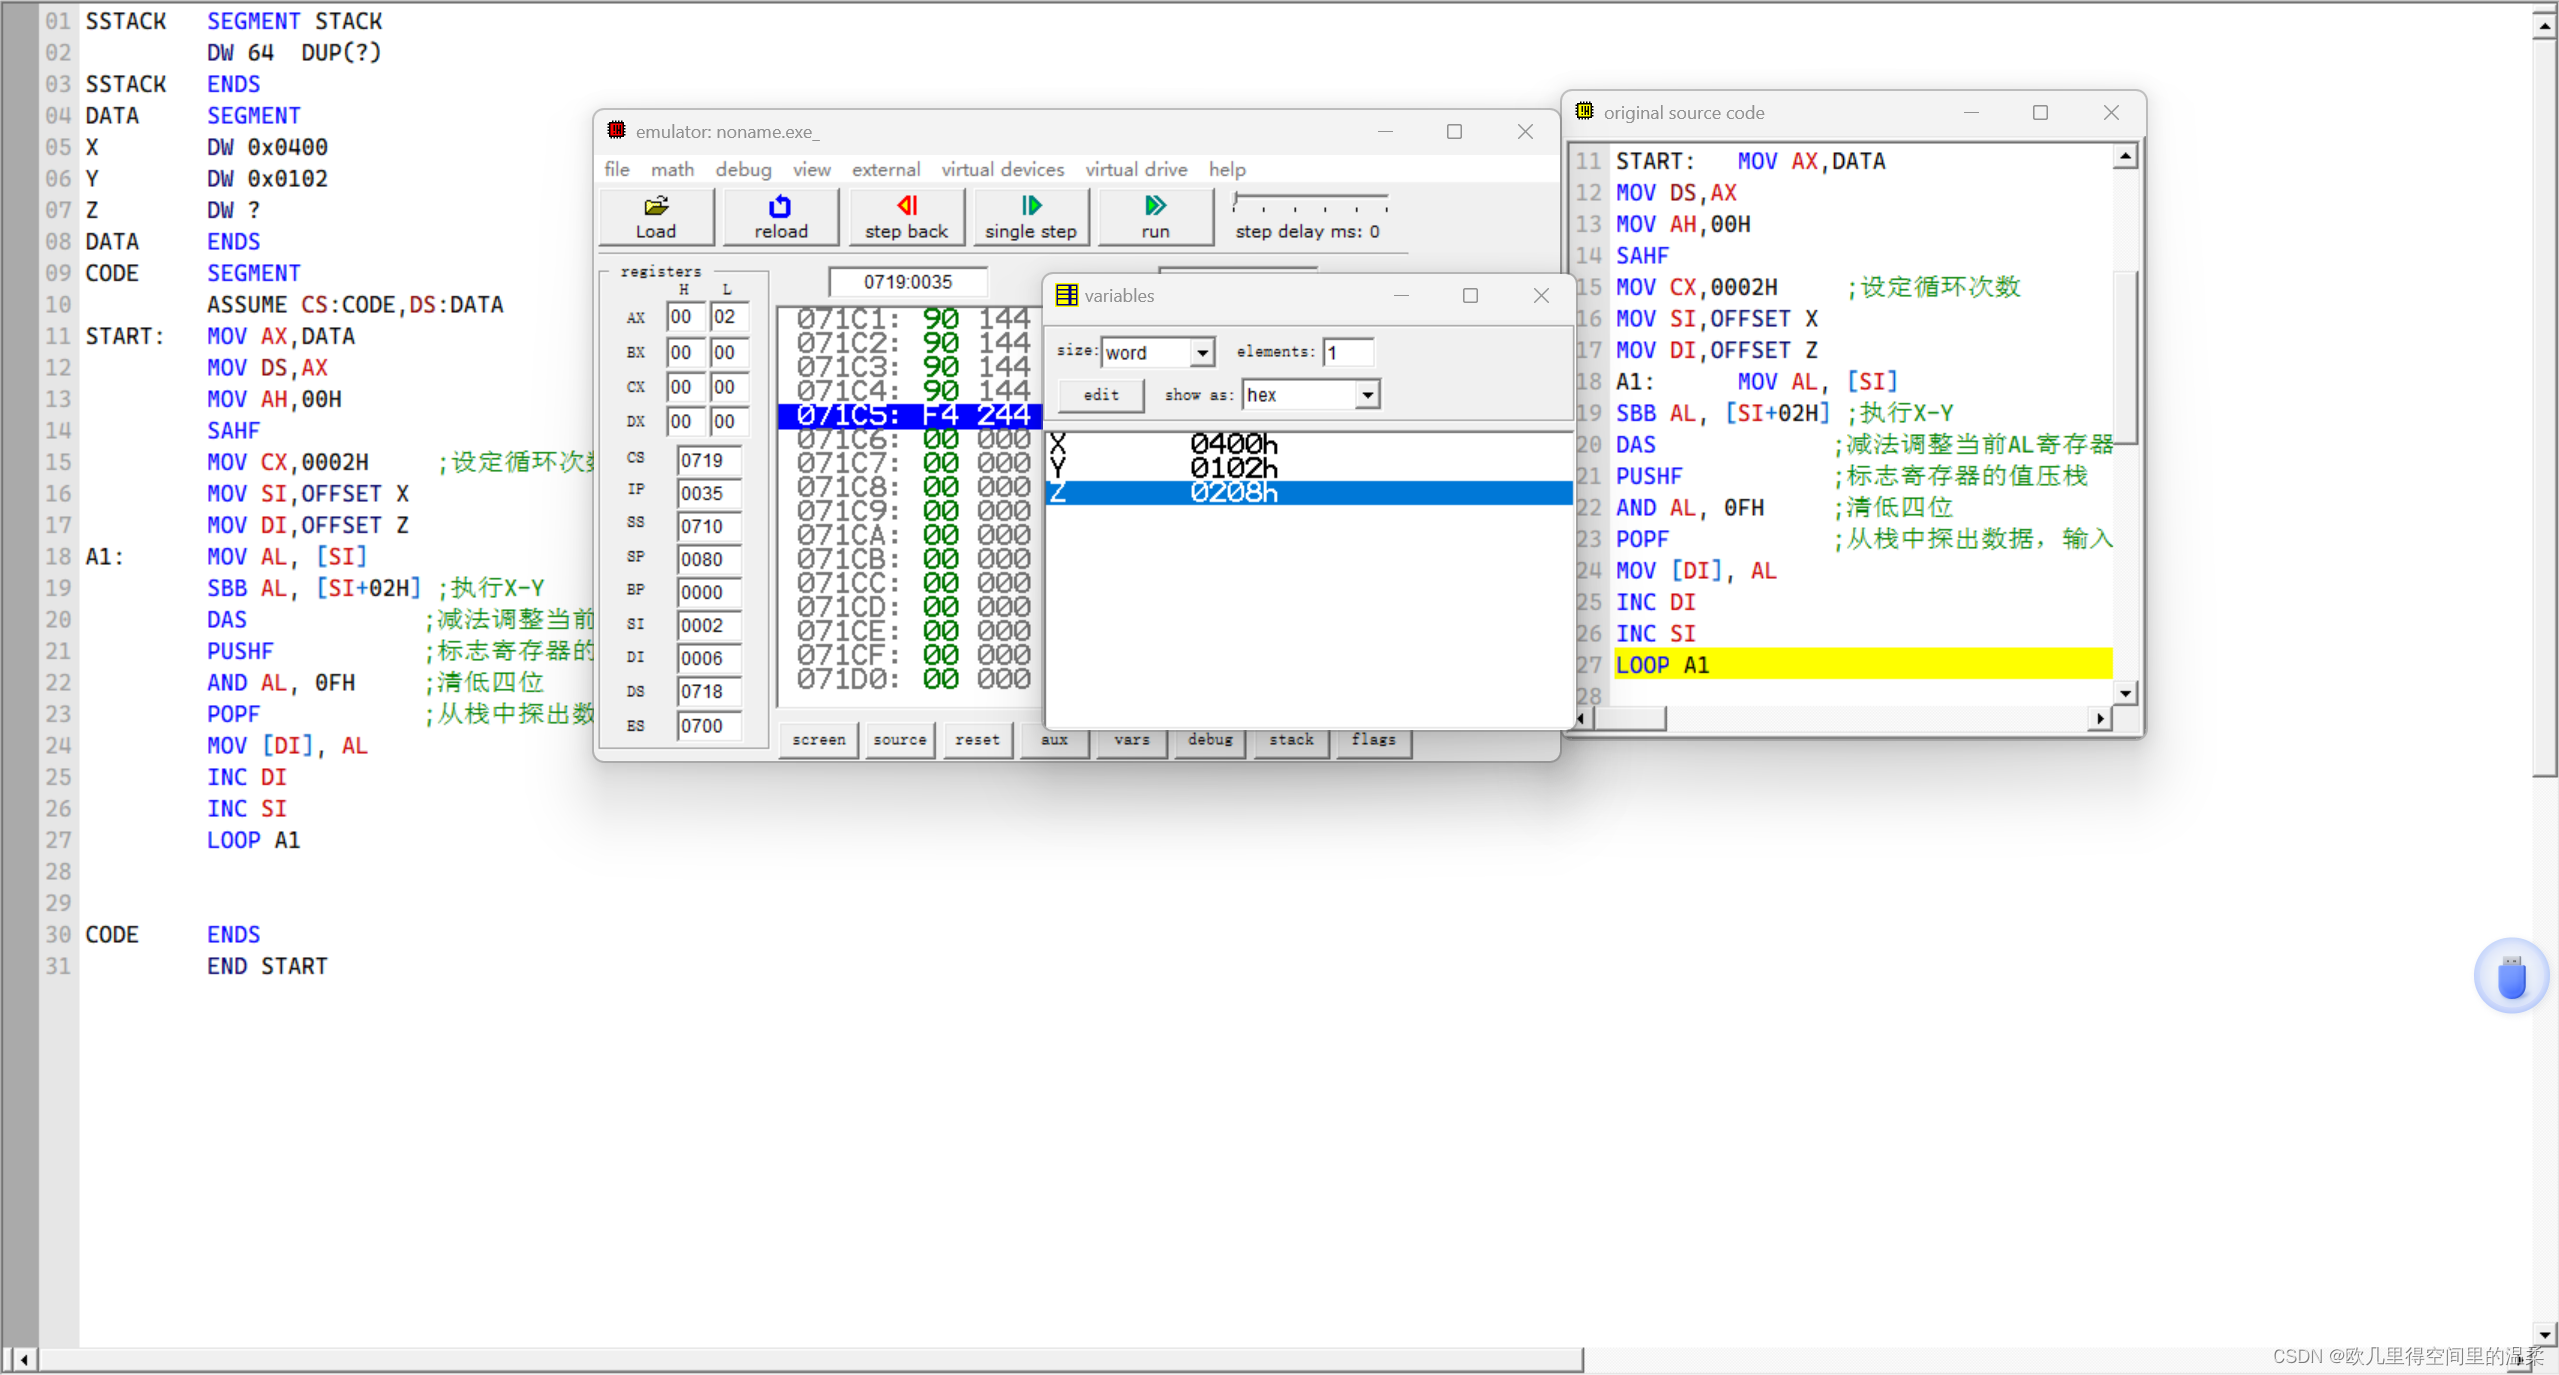Expand the size word dropdown
Image resolution: width=2559 pixels, height=1375 pixels.
1202,352
